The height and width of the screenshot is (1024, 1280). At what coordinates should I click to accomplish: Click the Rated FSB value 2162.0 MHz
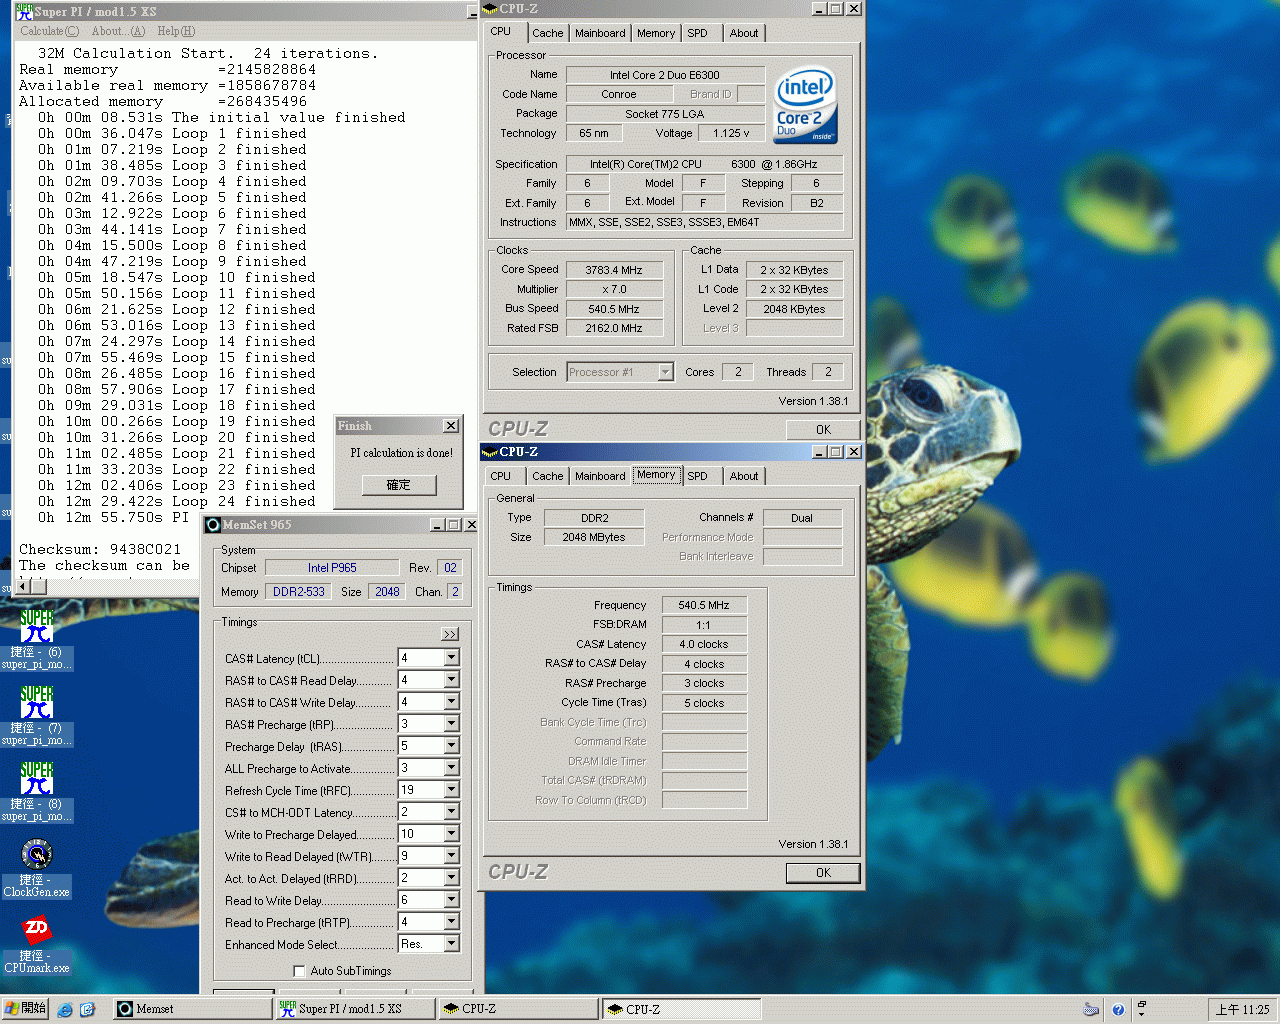pyautogui.click(x=614, y=328)
